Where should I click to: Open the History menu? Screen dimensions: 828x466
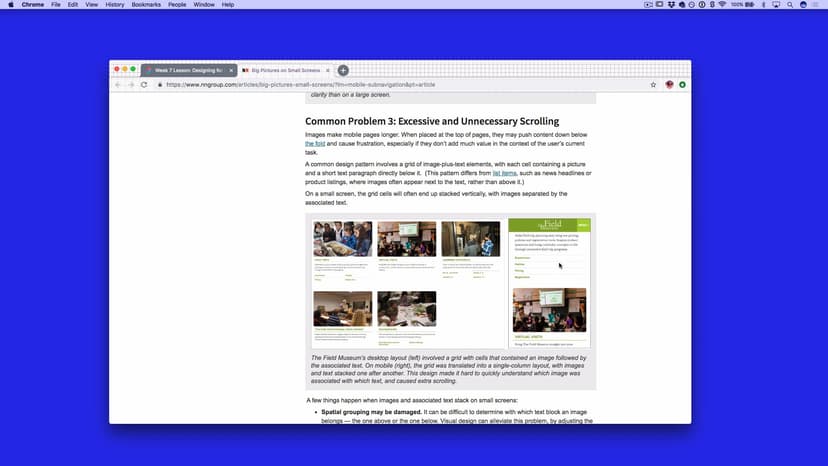(x=115, y=5)
